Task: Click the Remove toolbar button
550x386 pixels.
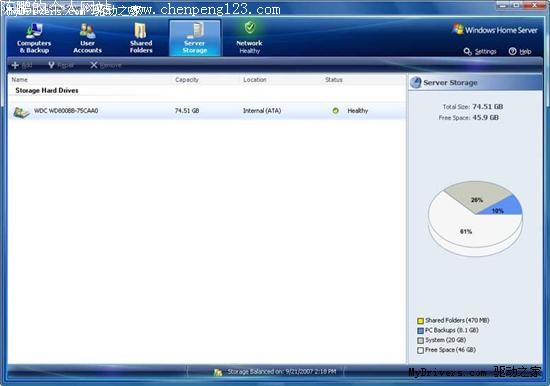Action: (106, 65)
